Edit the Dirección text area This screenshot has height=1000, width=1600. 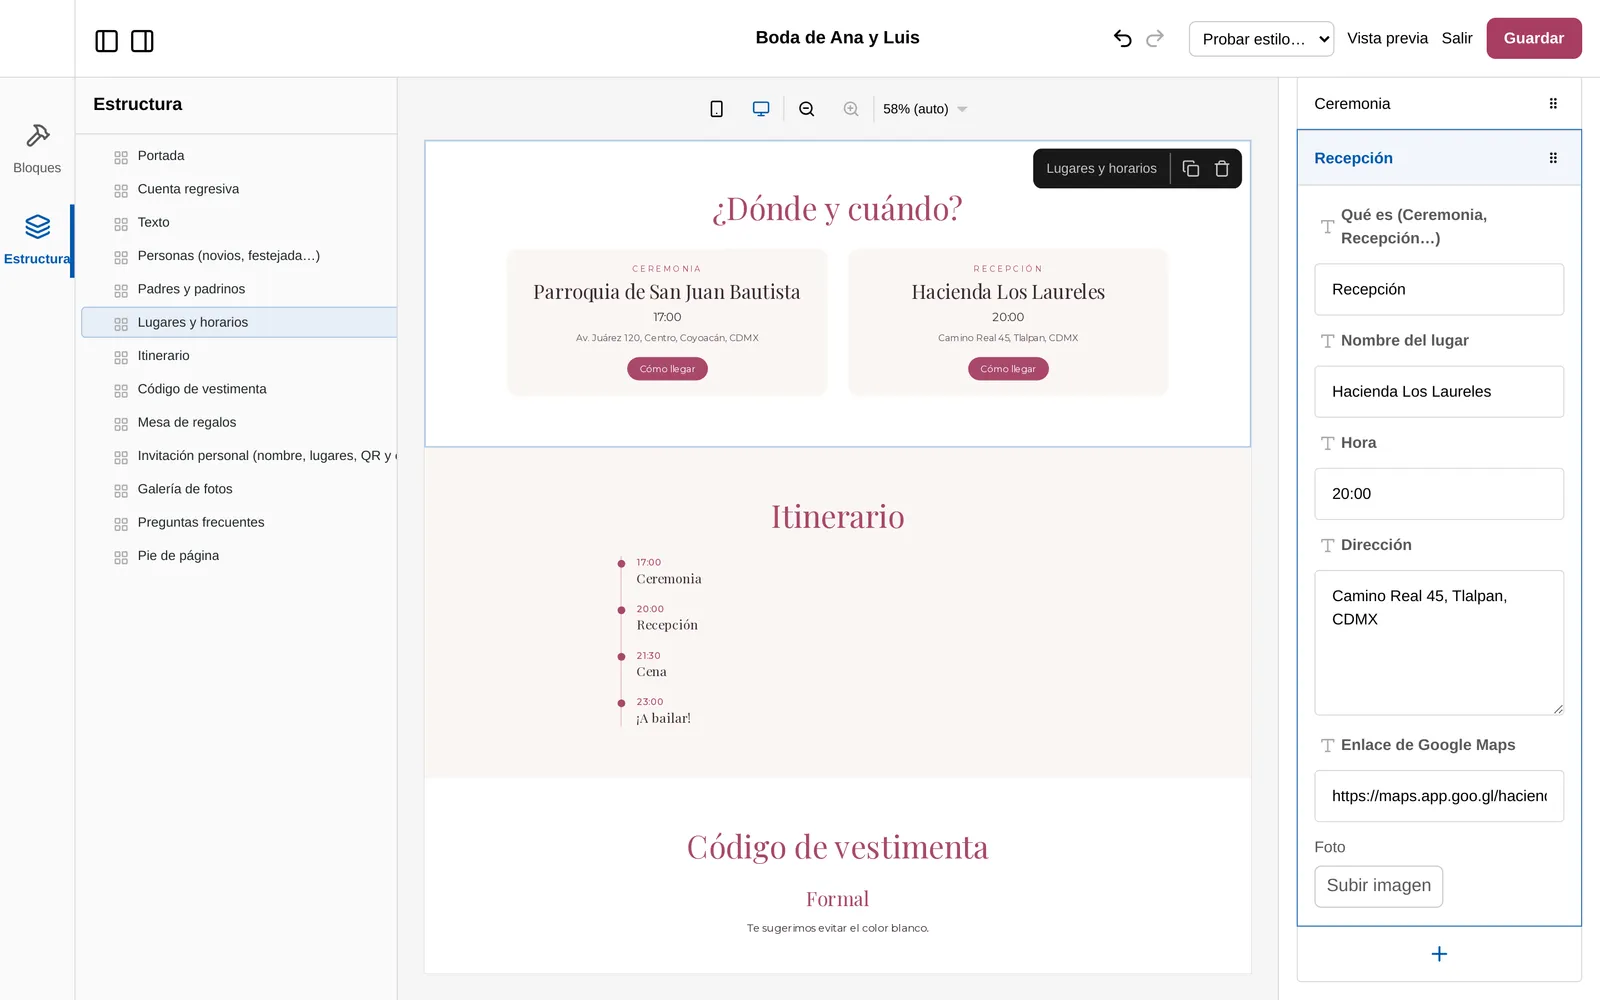click(x=1439, y=643)
